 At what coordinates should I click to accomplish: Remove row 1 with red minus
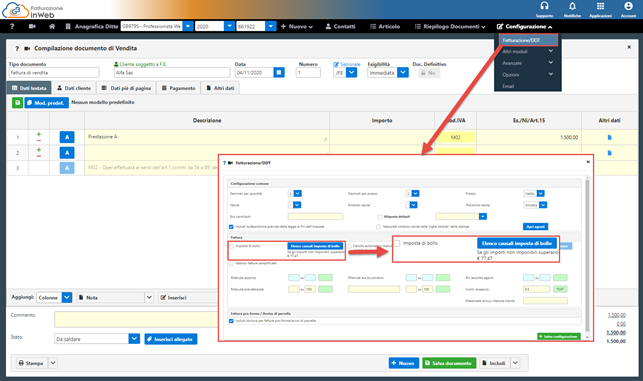pyautogui.click(x=39, y=140)
